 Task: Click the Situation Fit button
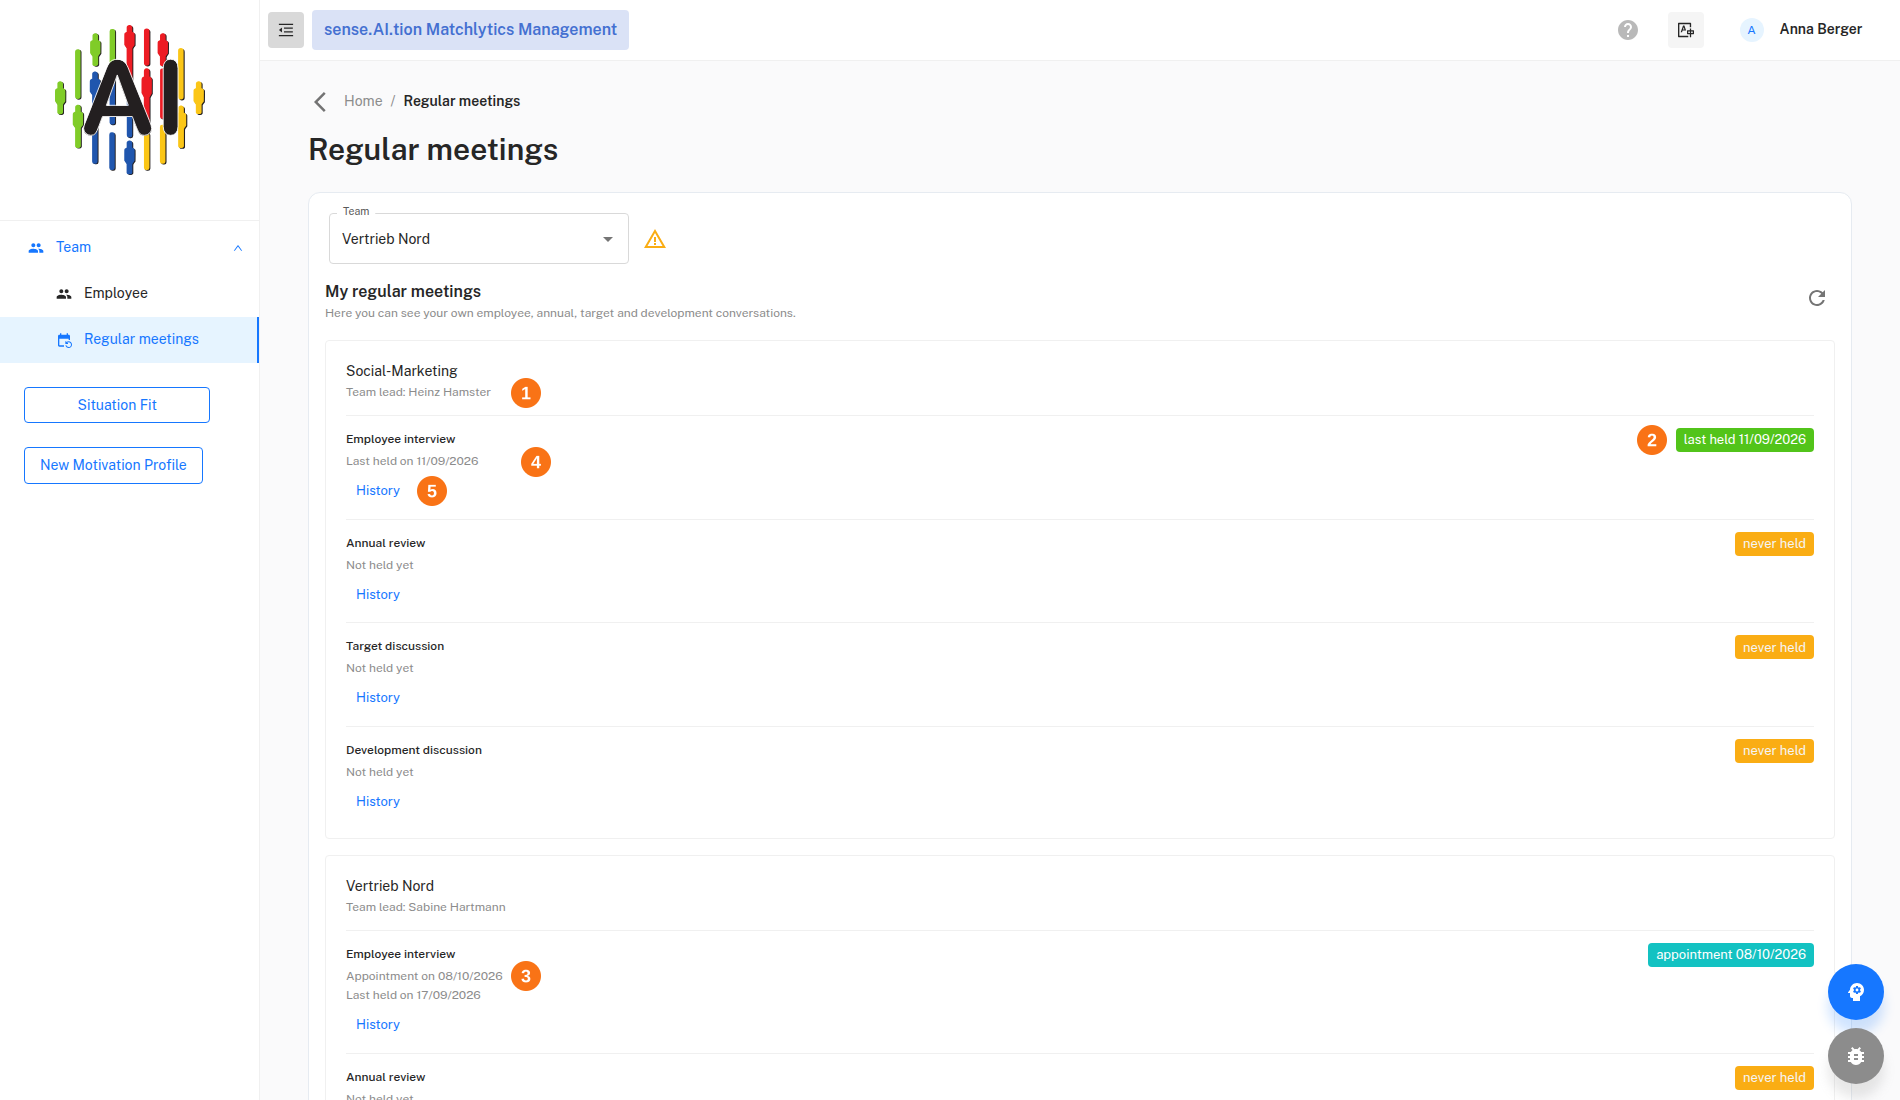(117, 405)
